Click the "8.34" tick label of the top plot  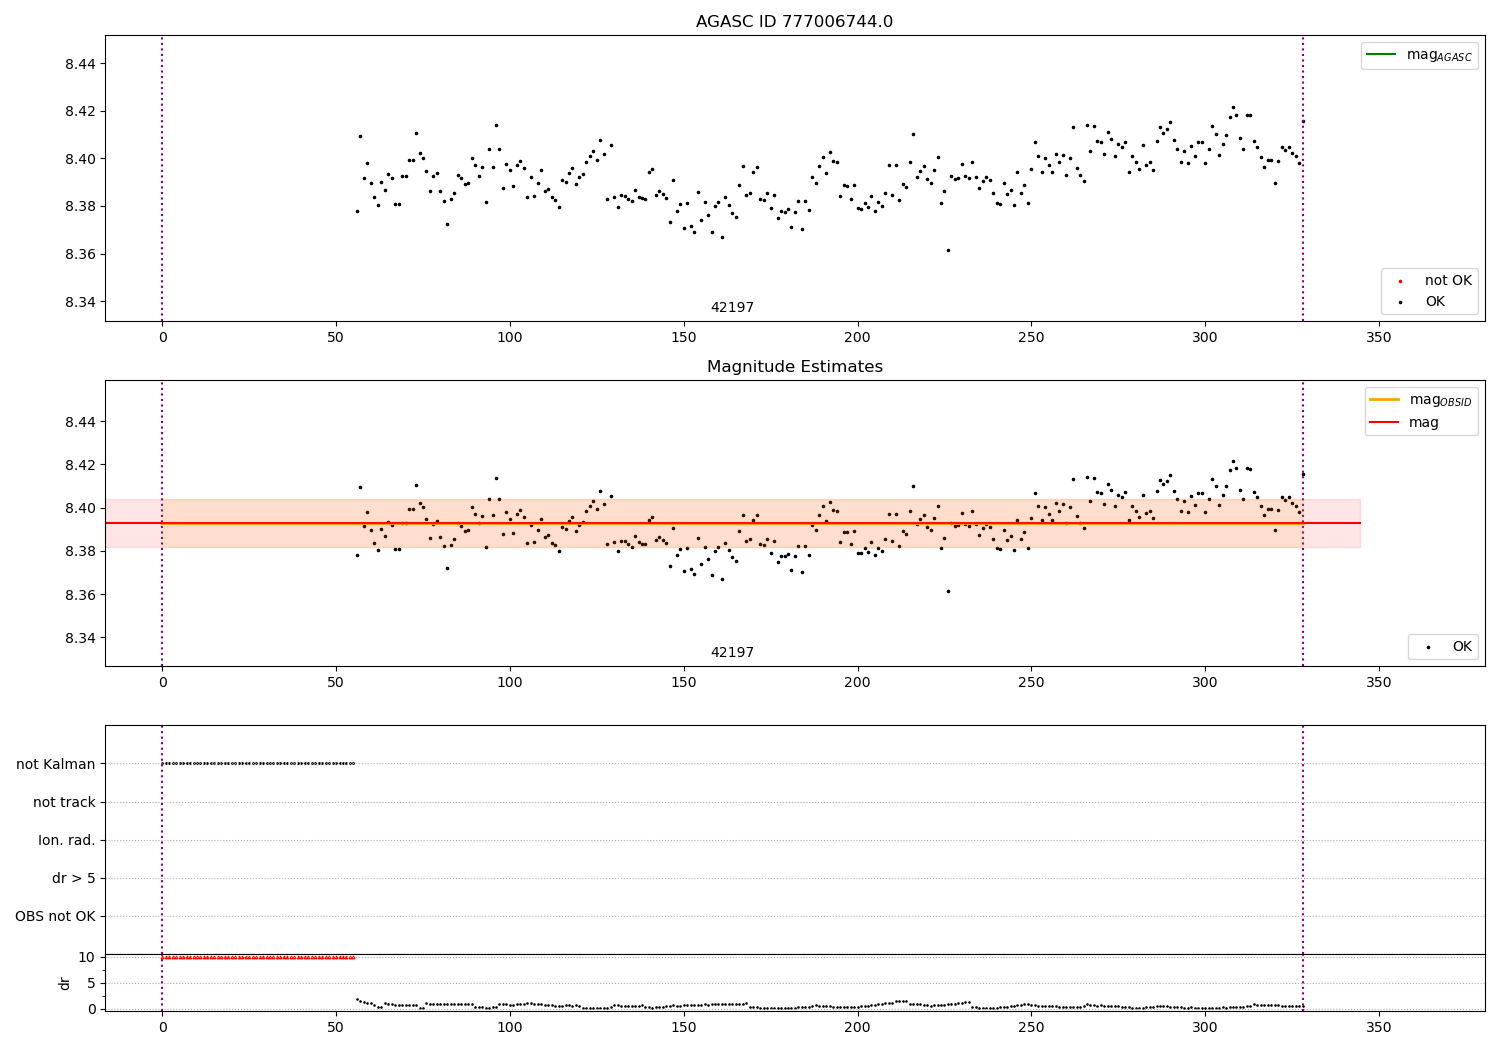79,303
